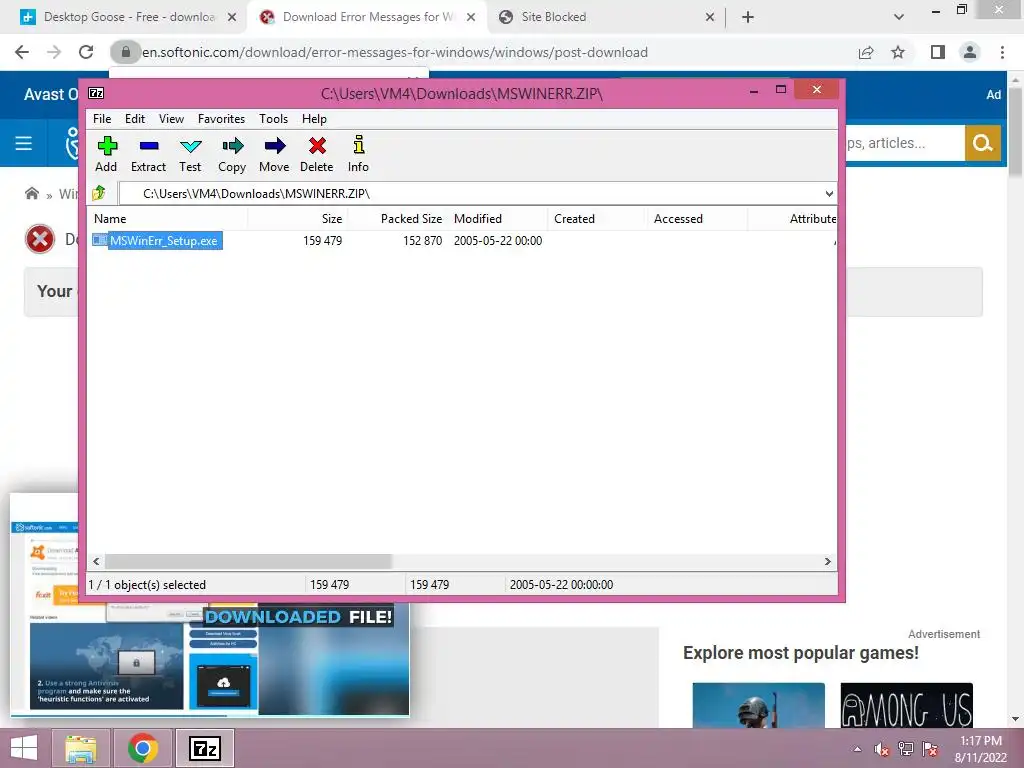Open the Favorites menu
The height and width of the screenshot is (768, 1024).
[221, 119]
